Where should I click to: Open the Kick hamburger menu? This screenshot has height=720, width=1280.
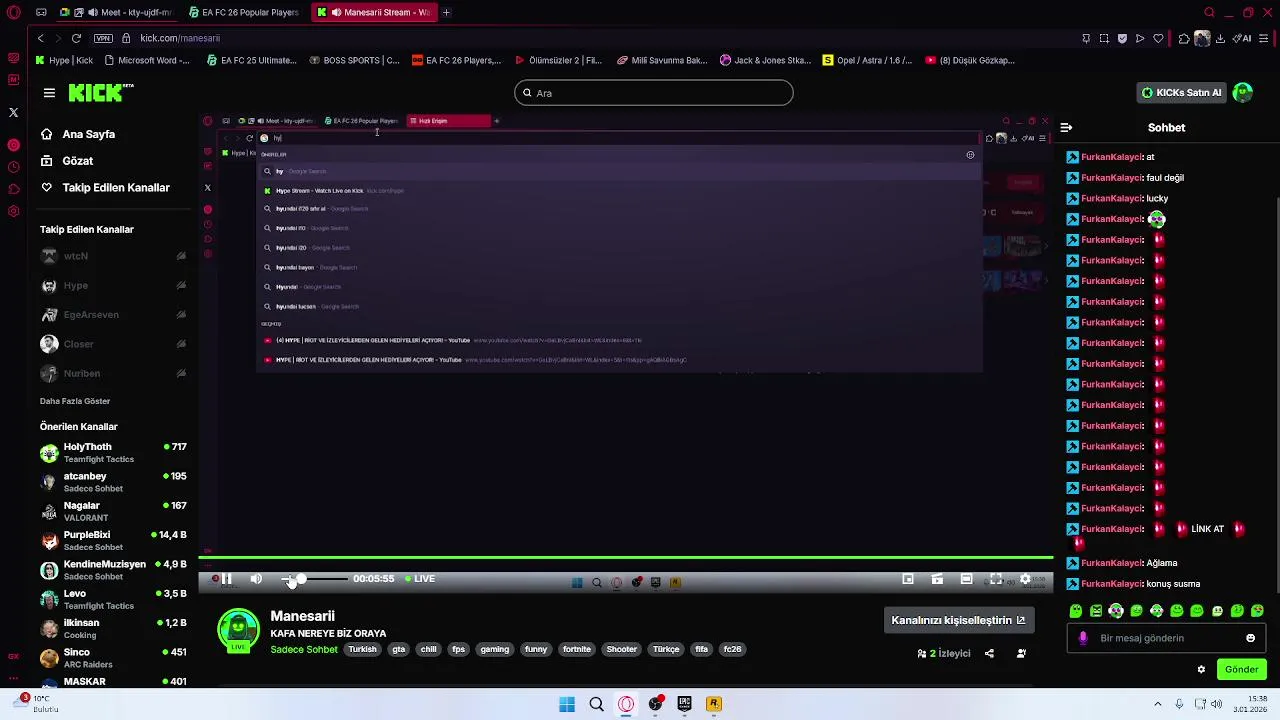click(x=49, y=93)
